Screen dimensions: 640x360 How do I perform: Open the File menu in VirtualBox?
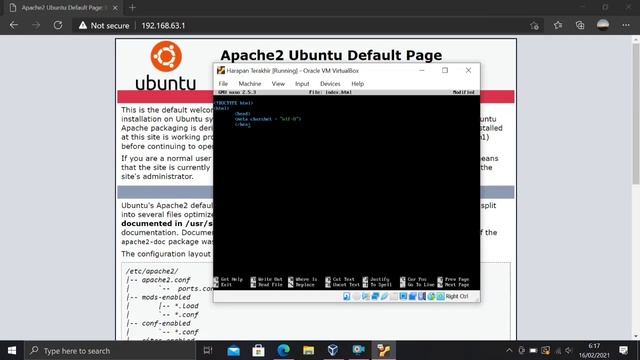tap(223, 84)
